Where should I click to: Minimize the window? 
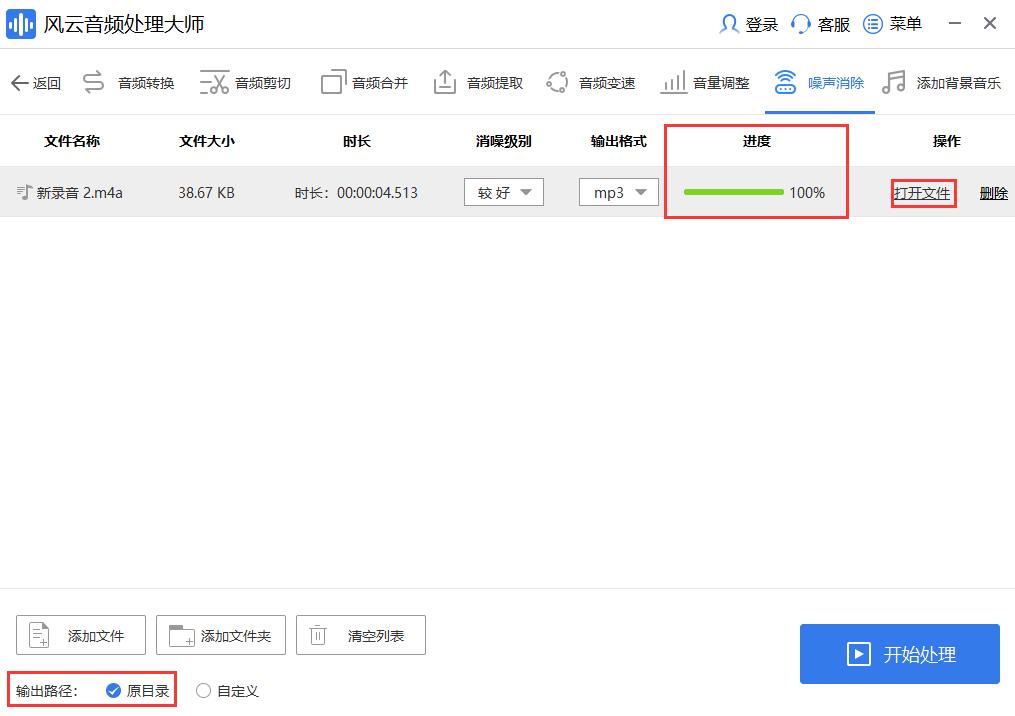955,23
